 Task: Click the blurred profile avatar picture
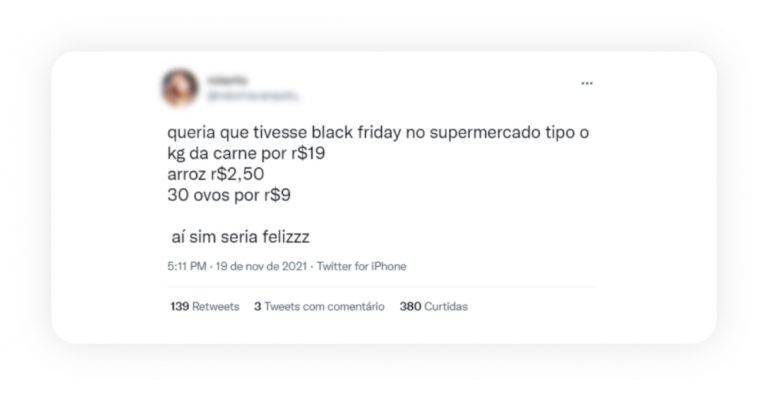click(x=180, y=87)
